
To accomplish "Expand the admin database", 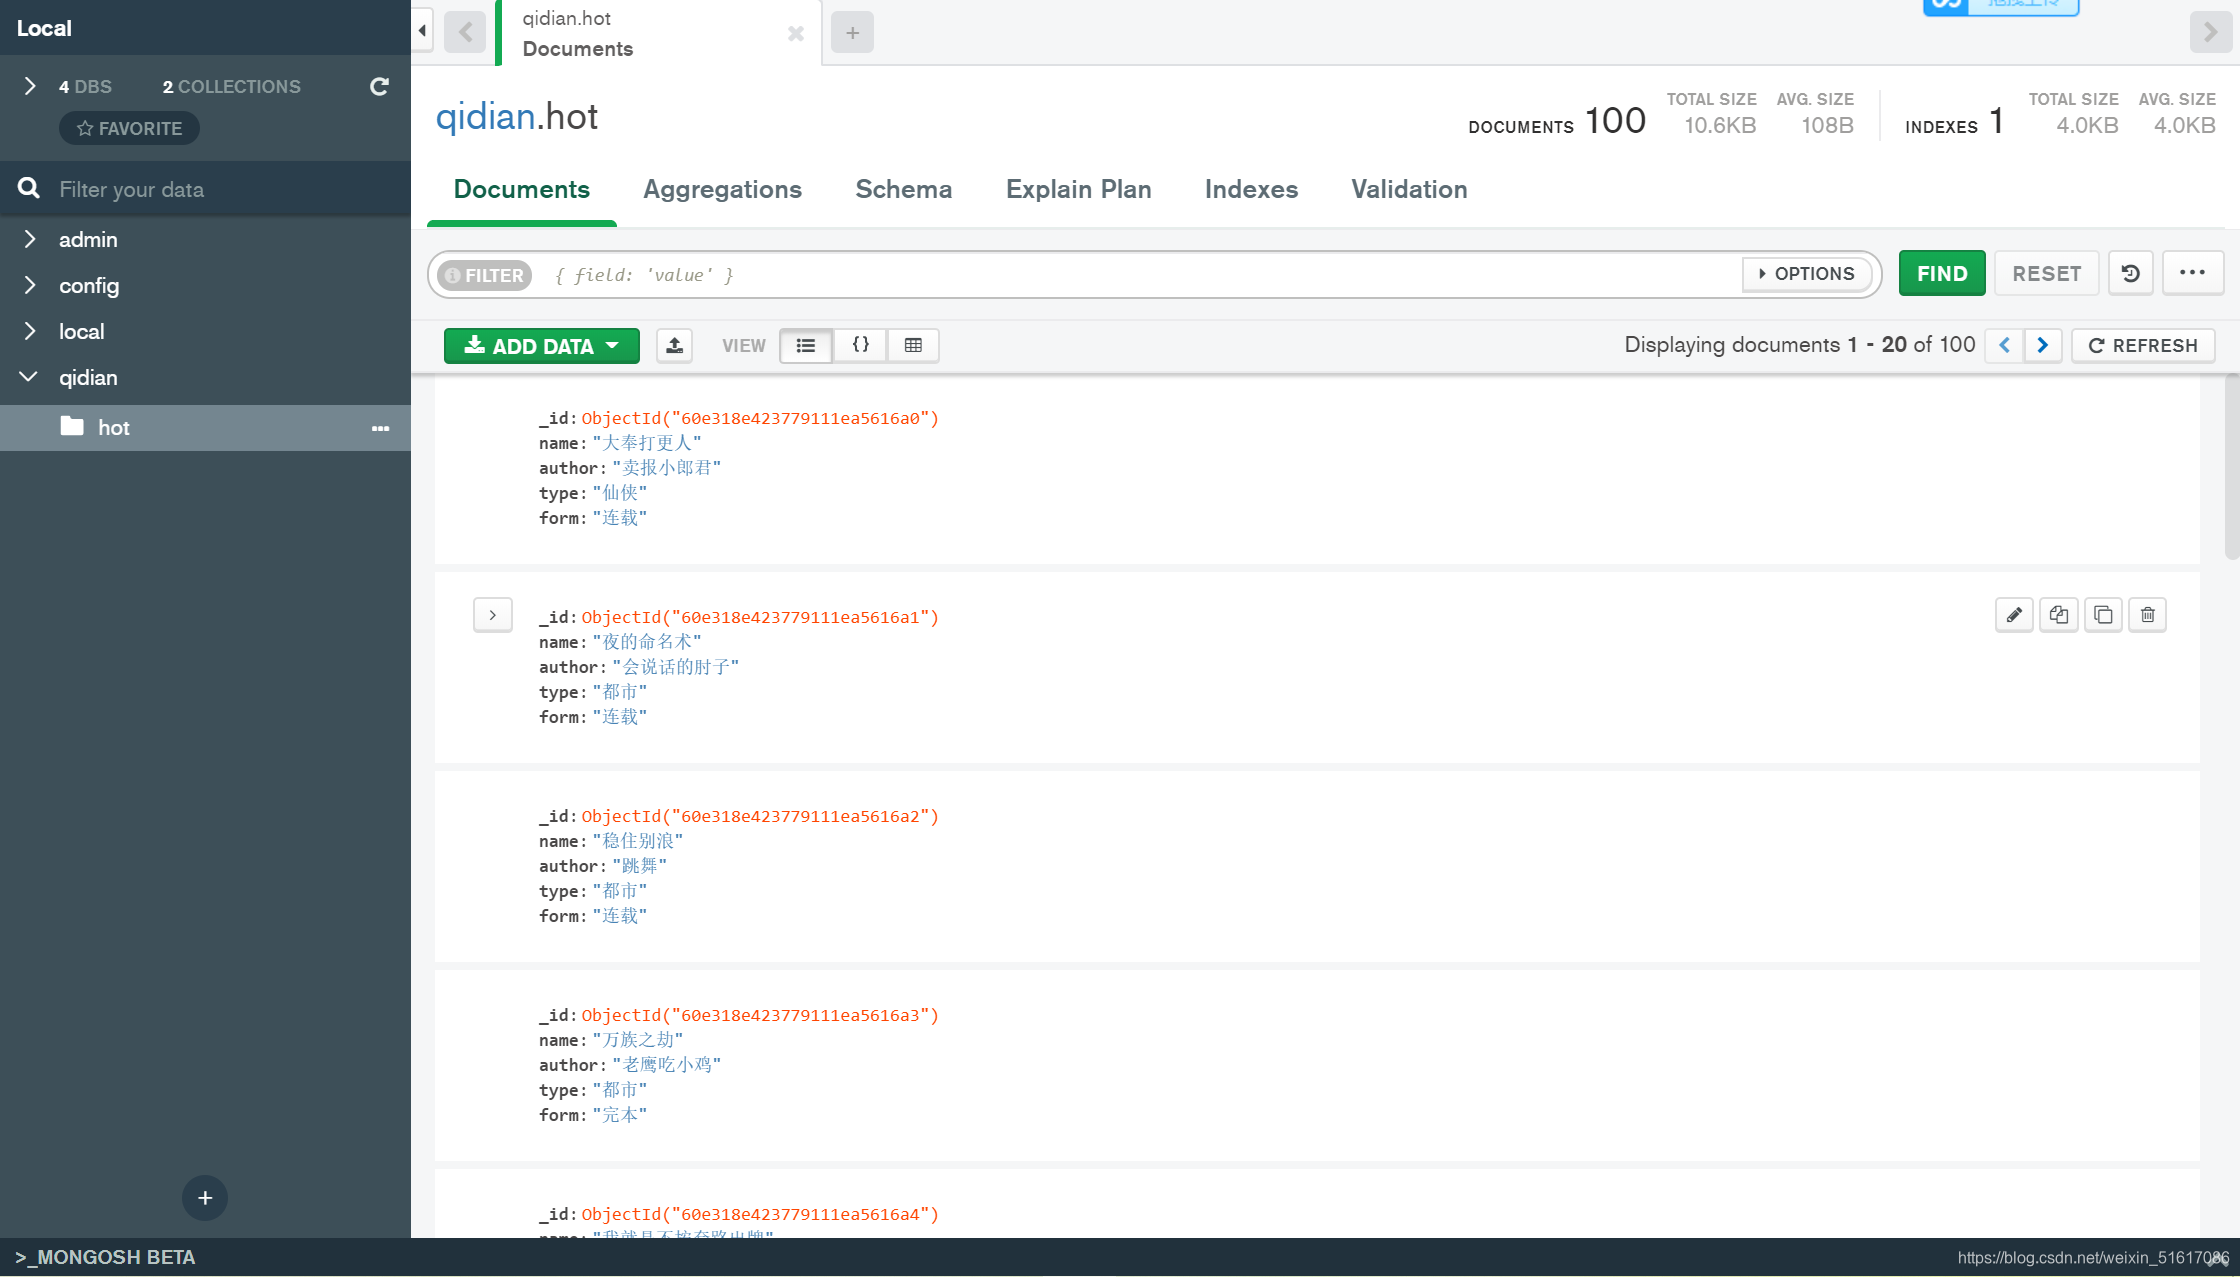I will [x=30, y=240].
